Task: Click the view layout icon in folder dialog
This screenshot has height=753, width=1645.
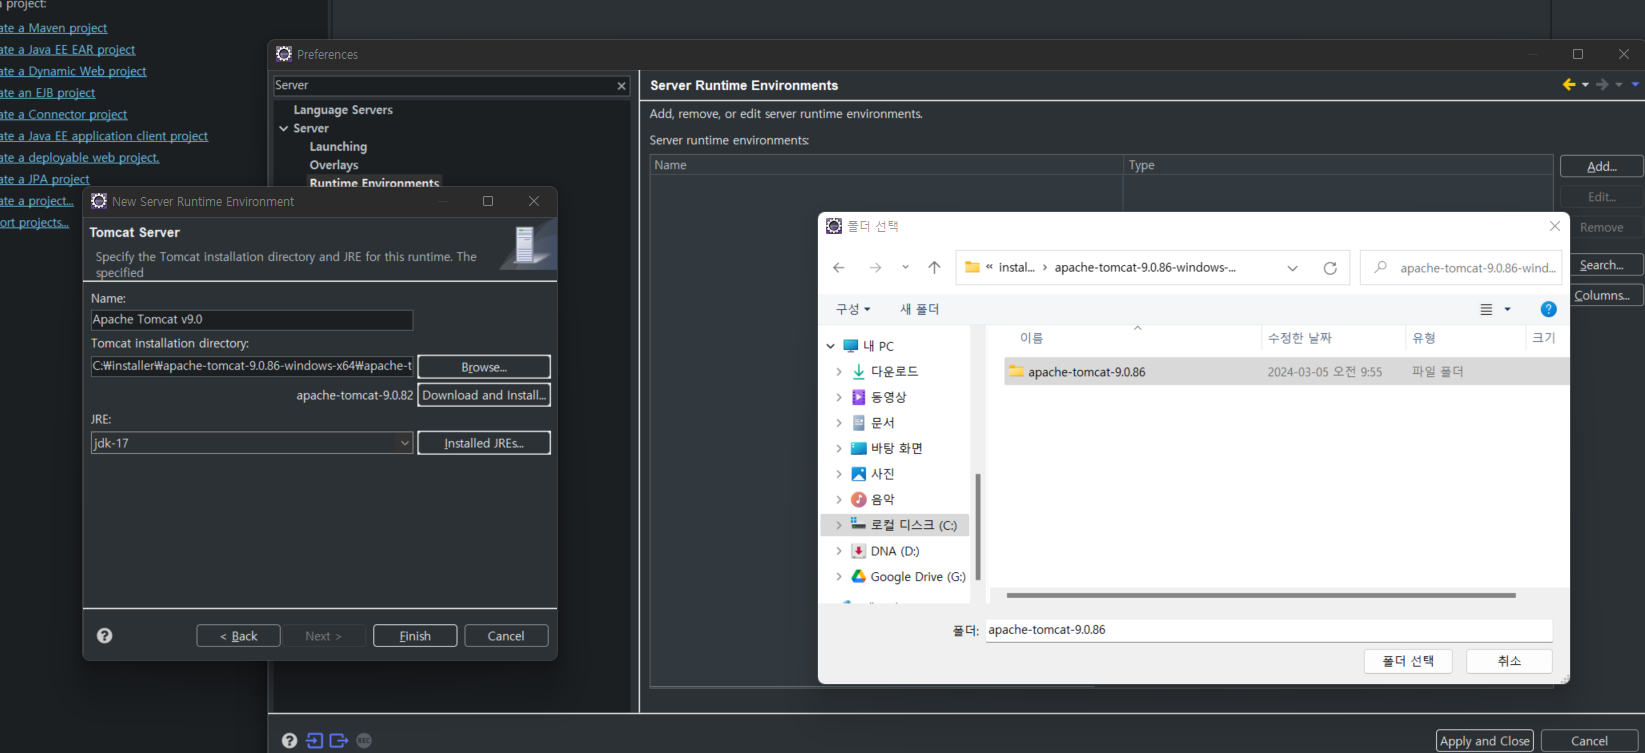Action: (1487, 309)
